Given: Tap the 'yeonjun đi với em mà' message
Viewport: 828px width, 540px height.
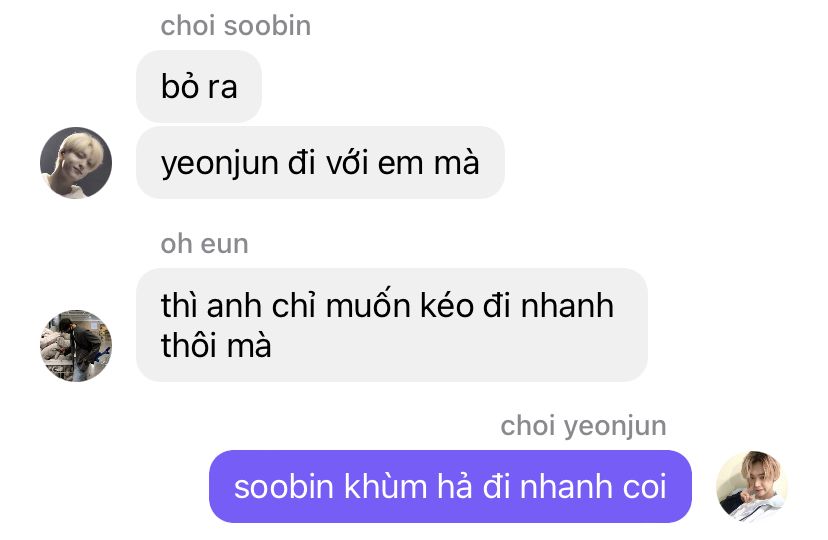Looking at the screenshot, I should tap(321, 163).
